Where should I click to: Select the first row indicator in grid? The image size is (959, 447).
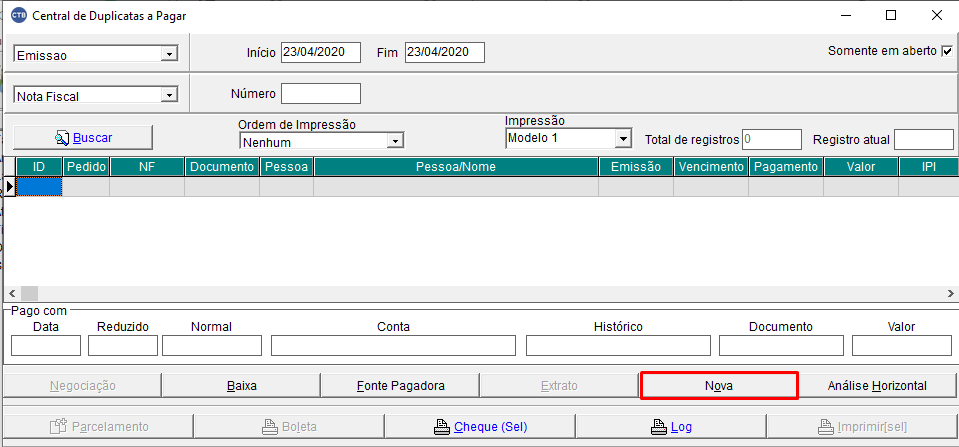coord(10,186)
